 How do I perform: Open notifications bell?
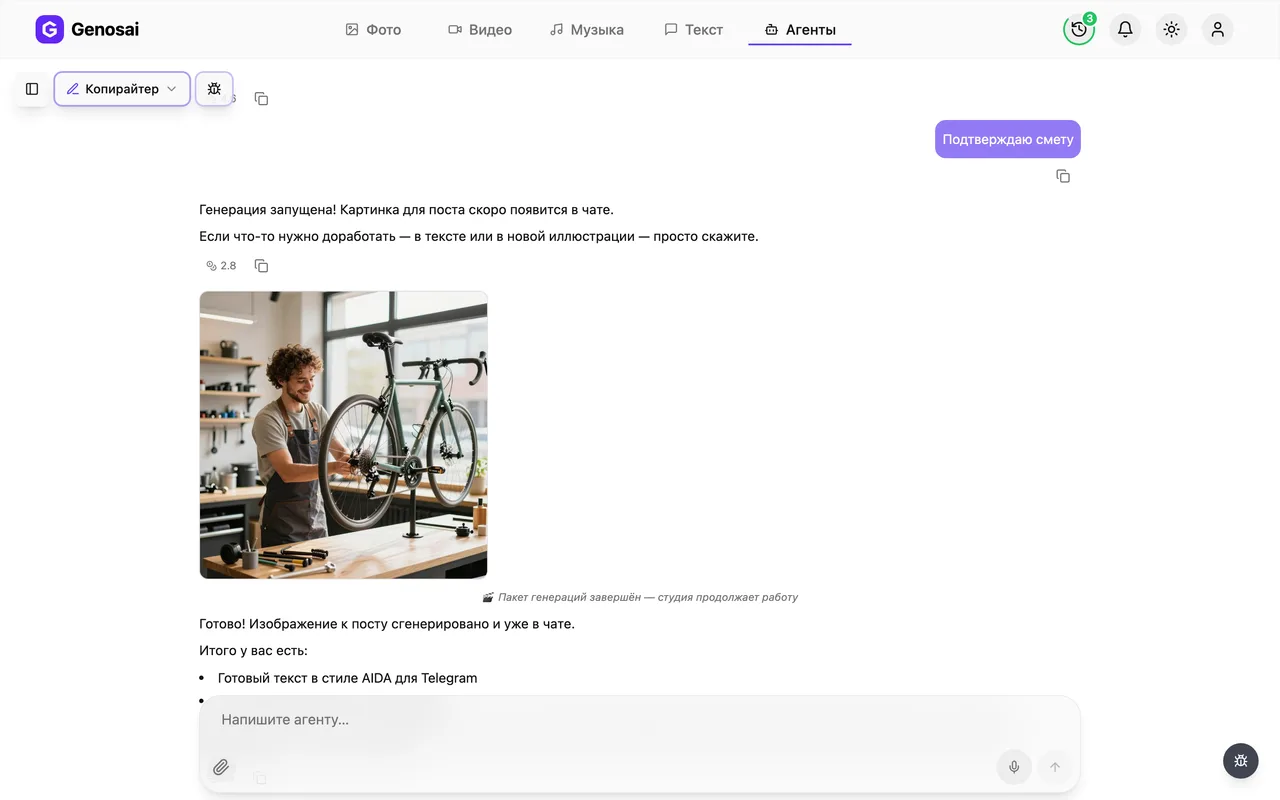click(1125, 29)
